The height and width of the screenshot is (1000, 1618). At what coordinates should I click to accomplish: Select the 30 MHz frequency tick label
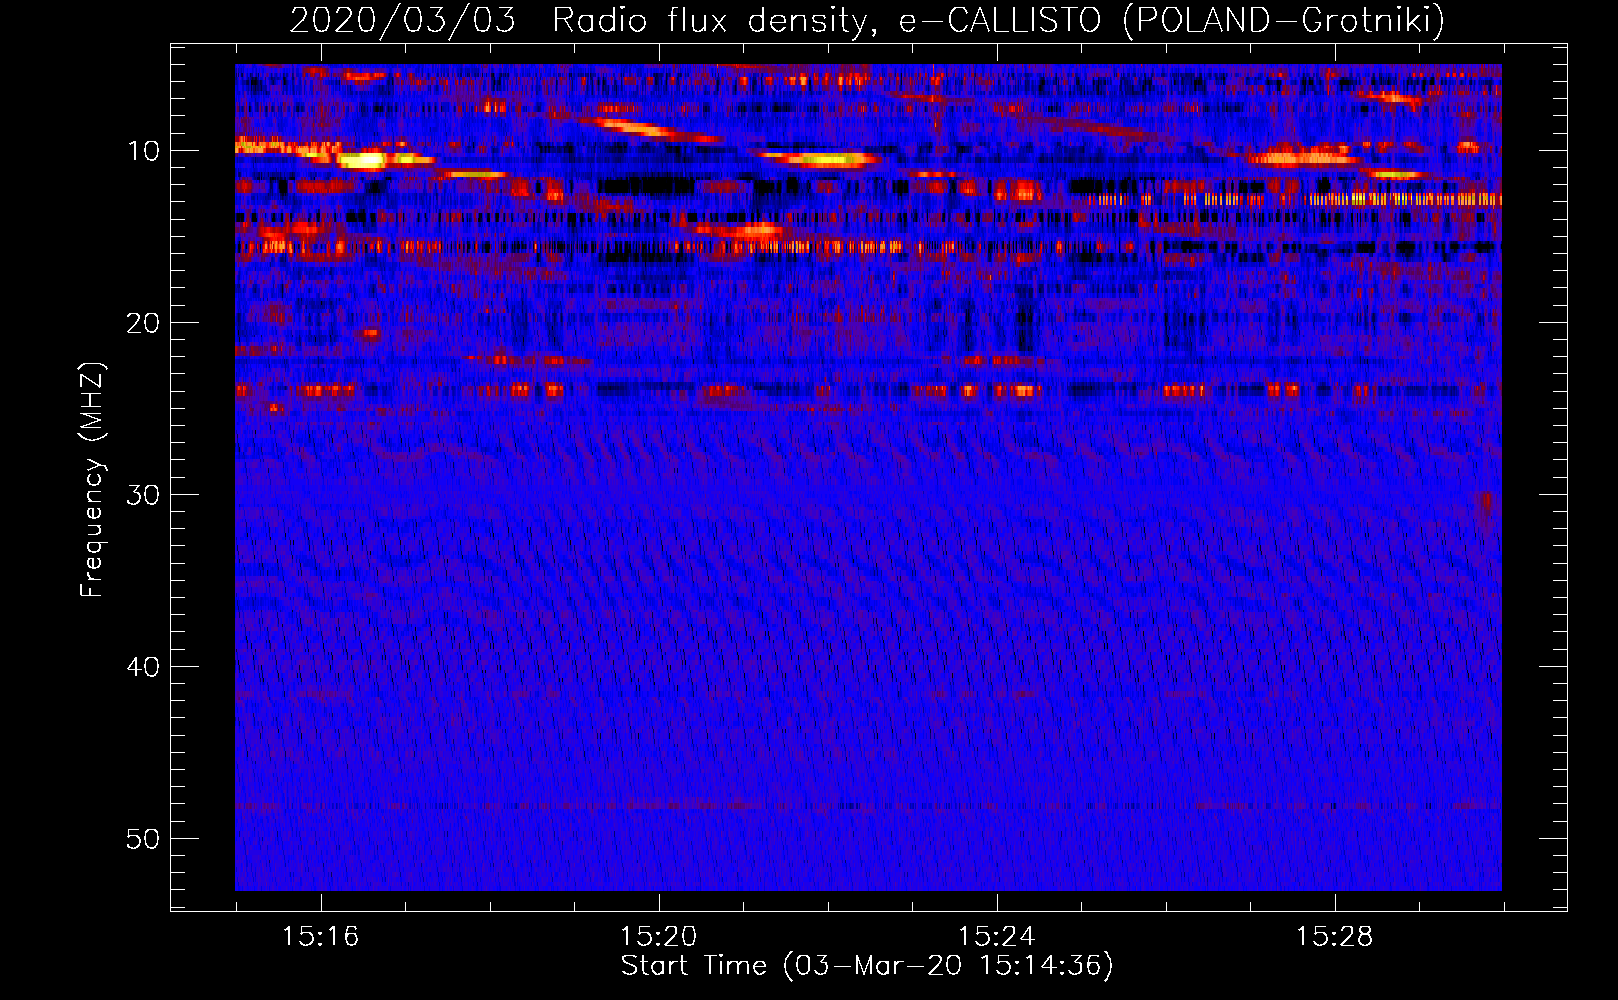tap(143, 495)
